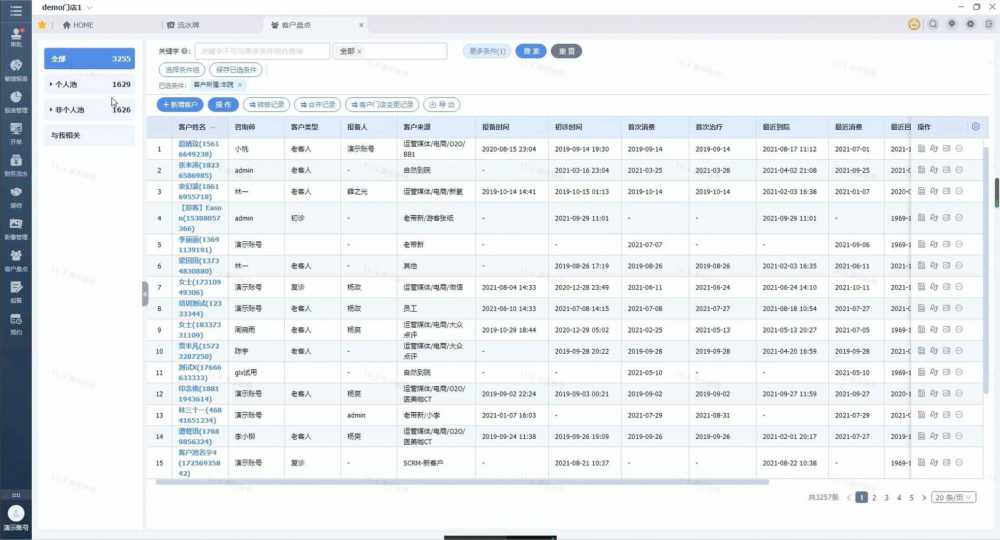
Task: Open the hamburger menu at top-left
Action: coord(15,8)
